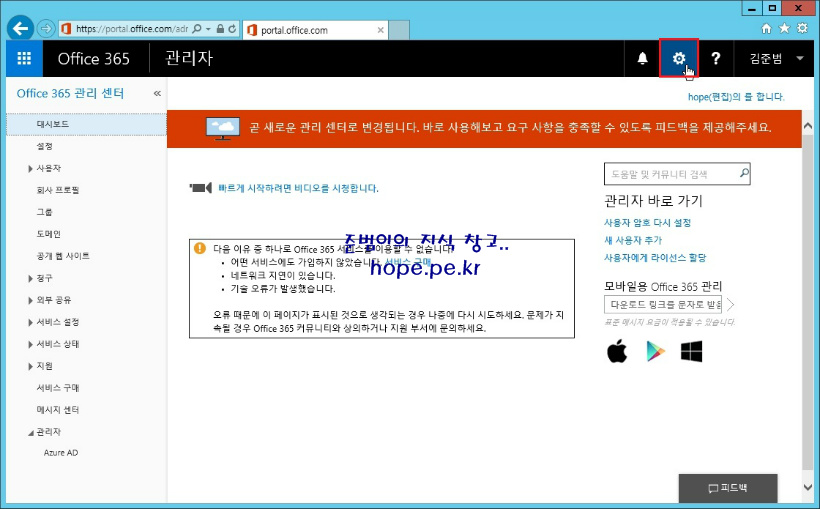Select the portal.office.com browser tab
820x509 pixels.
click(316, 30)
